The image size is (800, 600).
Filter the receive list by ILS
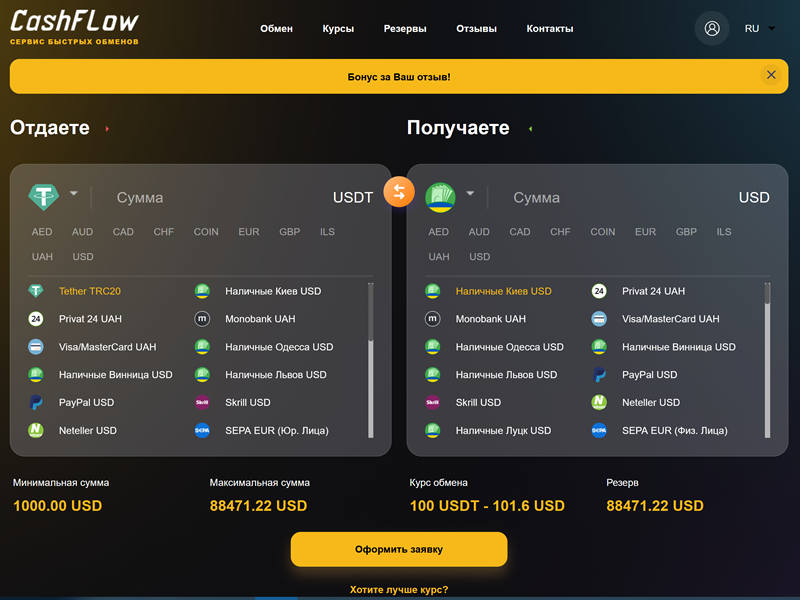tap(724, 232)
